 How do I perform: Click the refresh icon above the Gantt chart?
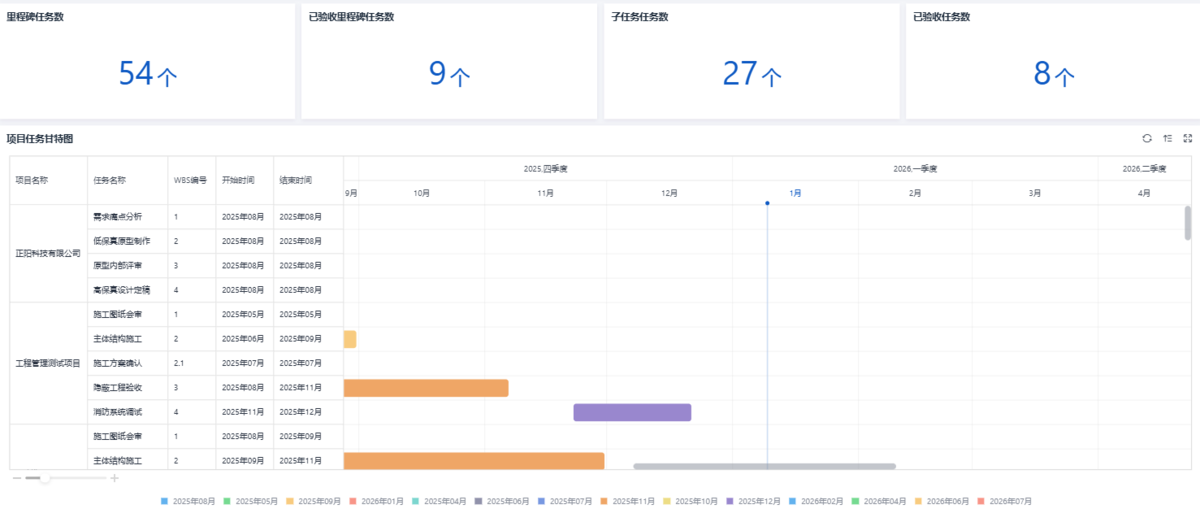tap(1147, 138)
